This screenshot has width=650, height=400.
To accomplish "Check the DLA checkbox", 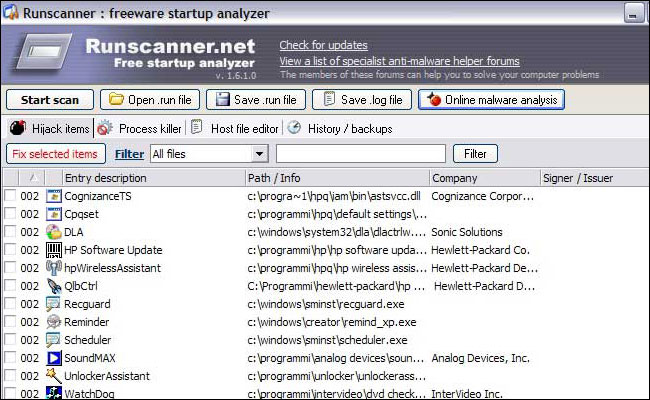I will pyautogui.click(x=10, y=231).
